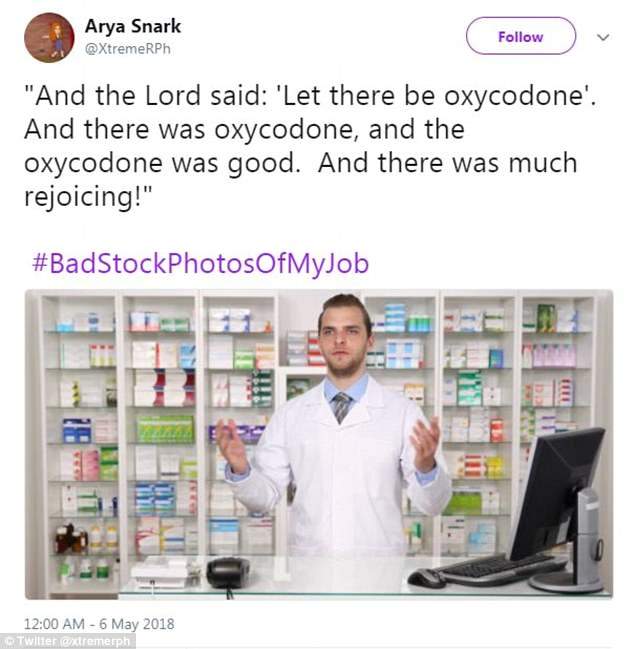634x649 pixels.
Task: Open the #BadStockPhotosOfMyJob hashtag
Action: (200, 263)
